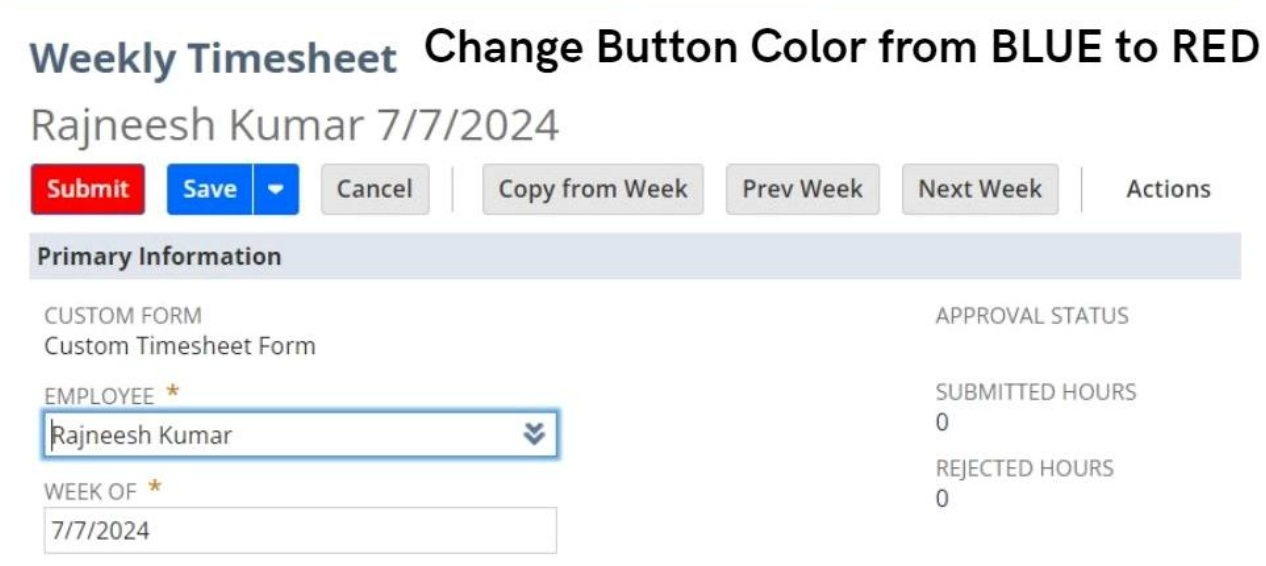This screenshot has width=1266, height=566.
Task: Go to Prev Week
Action: pyautogui.click(x=802, y=189)
